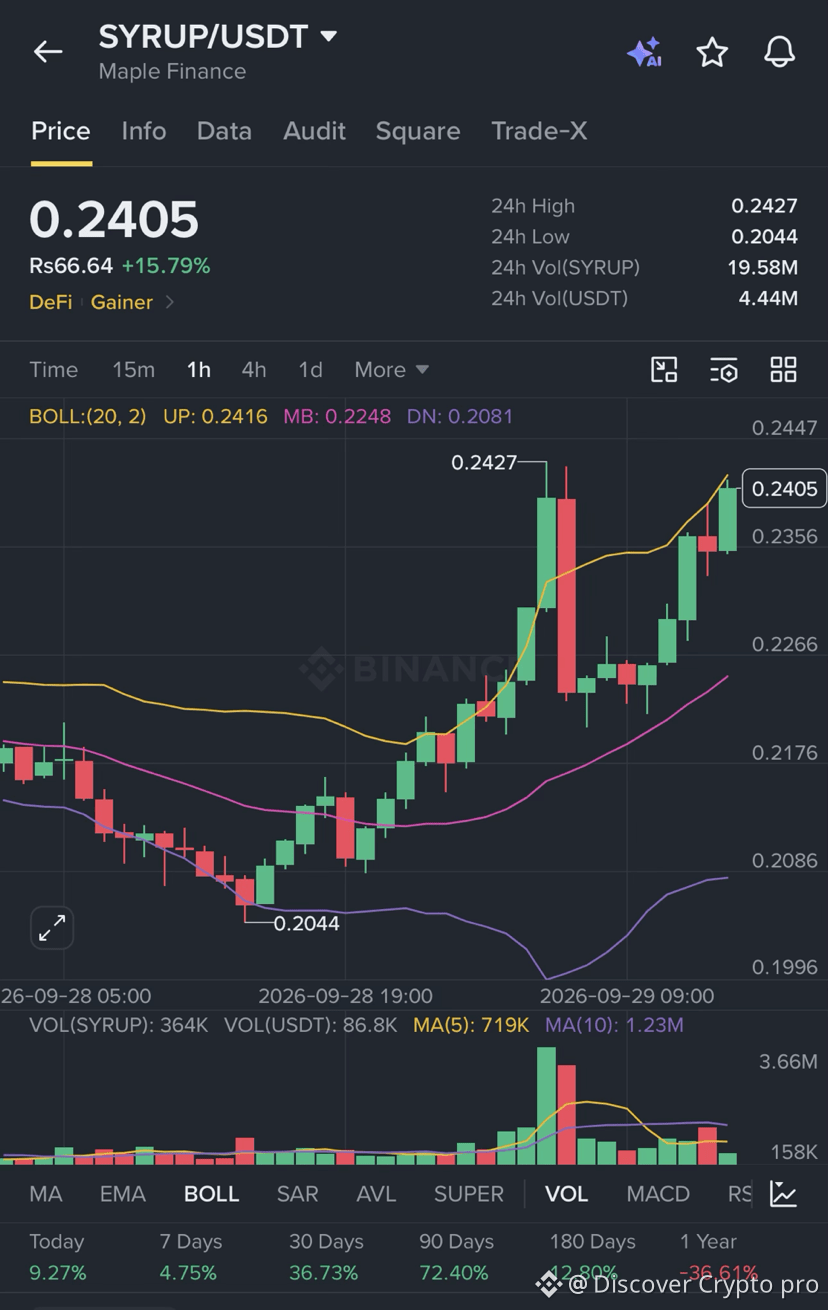Open the More timeframes dropdown
Viewport: 828px width, 1310px height.
click(391, 370)
